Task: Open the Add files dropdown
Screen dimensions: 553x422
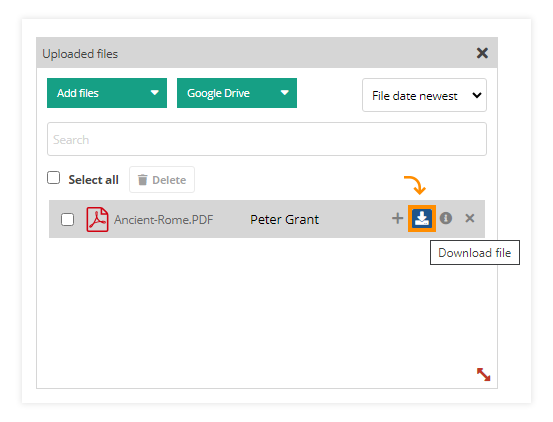Action: click(107, 93)
